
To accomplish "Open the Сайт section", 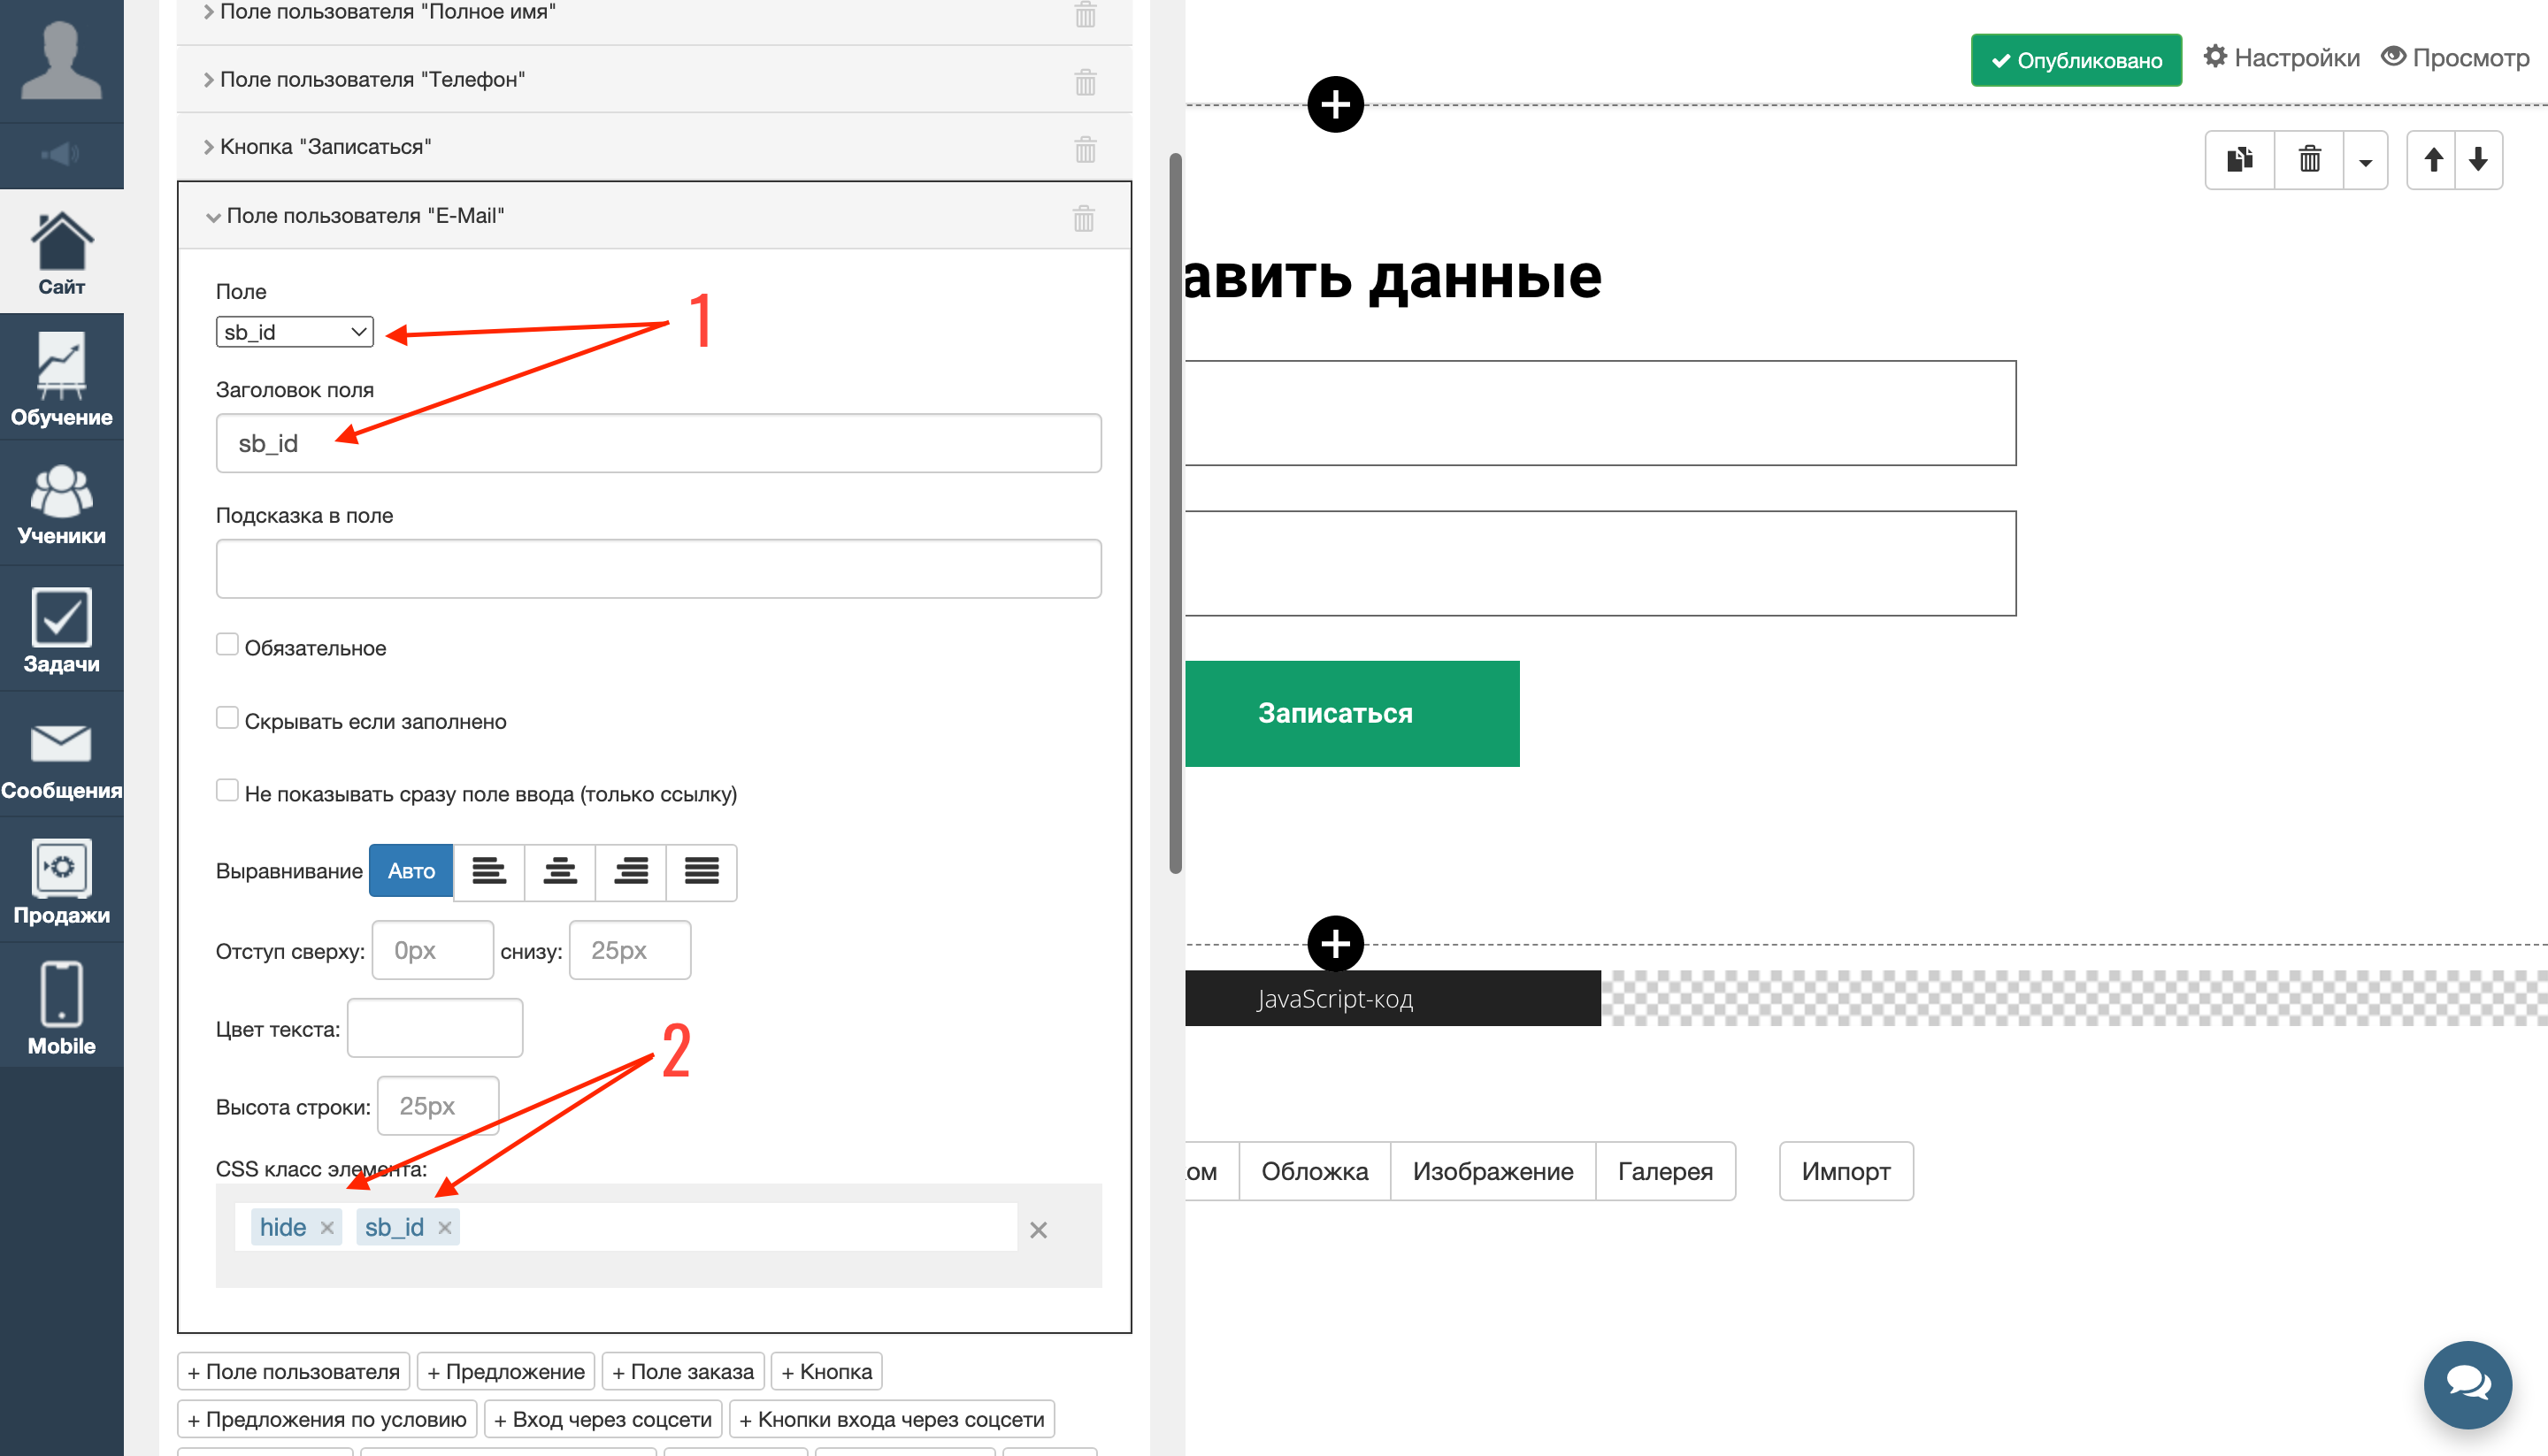I will [61, 254].
